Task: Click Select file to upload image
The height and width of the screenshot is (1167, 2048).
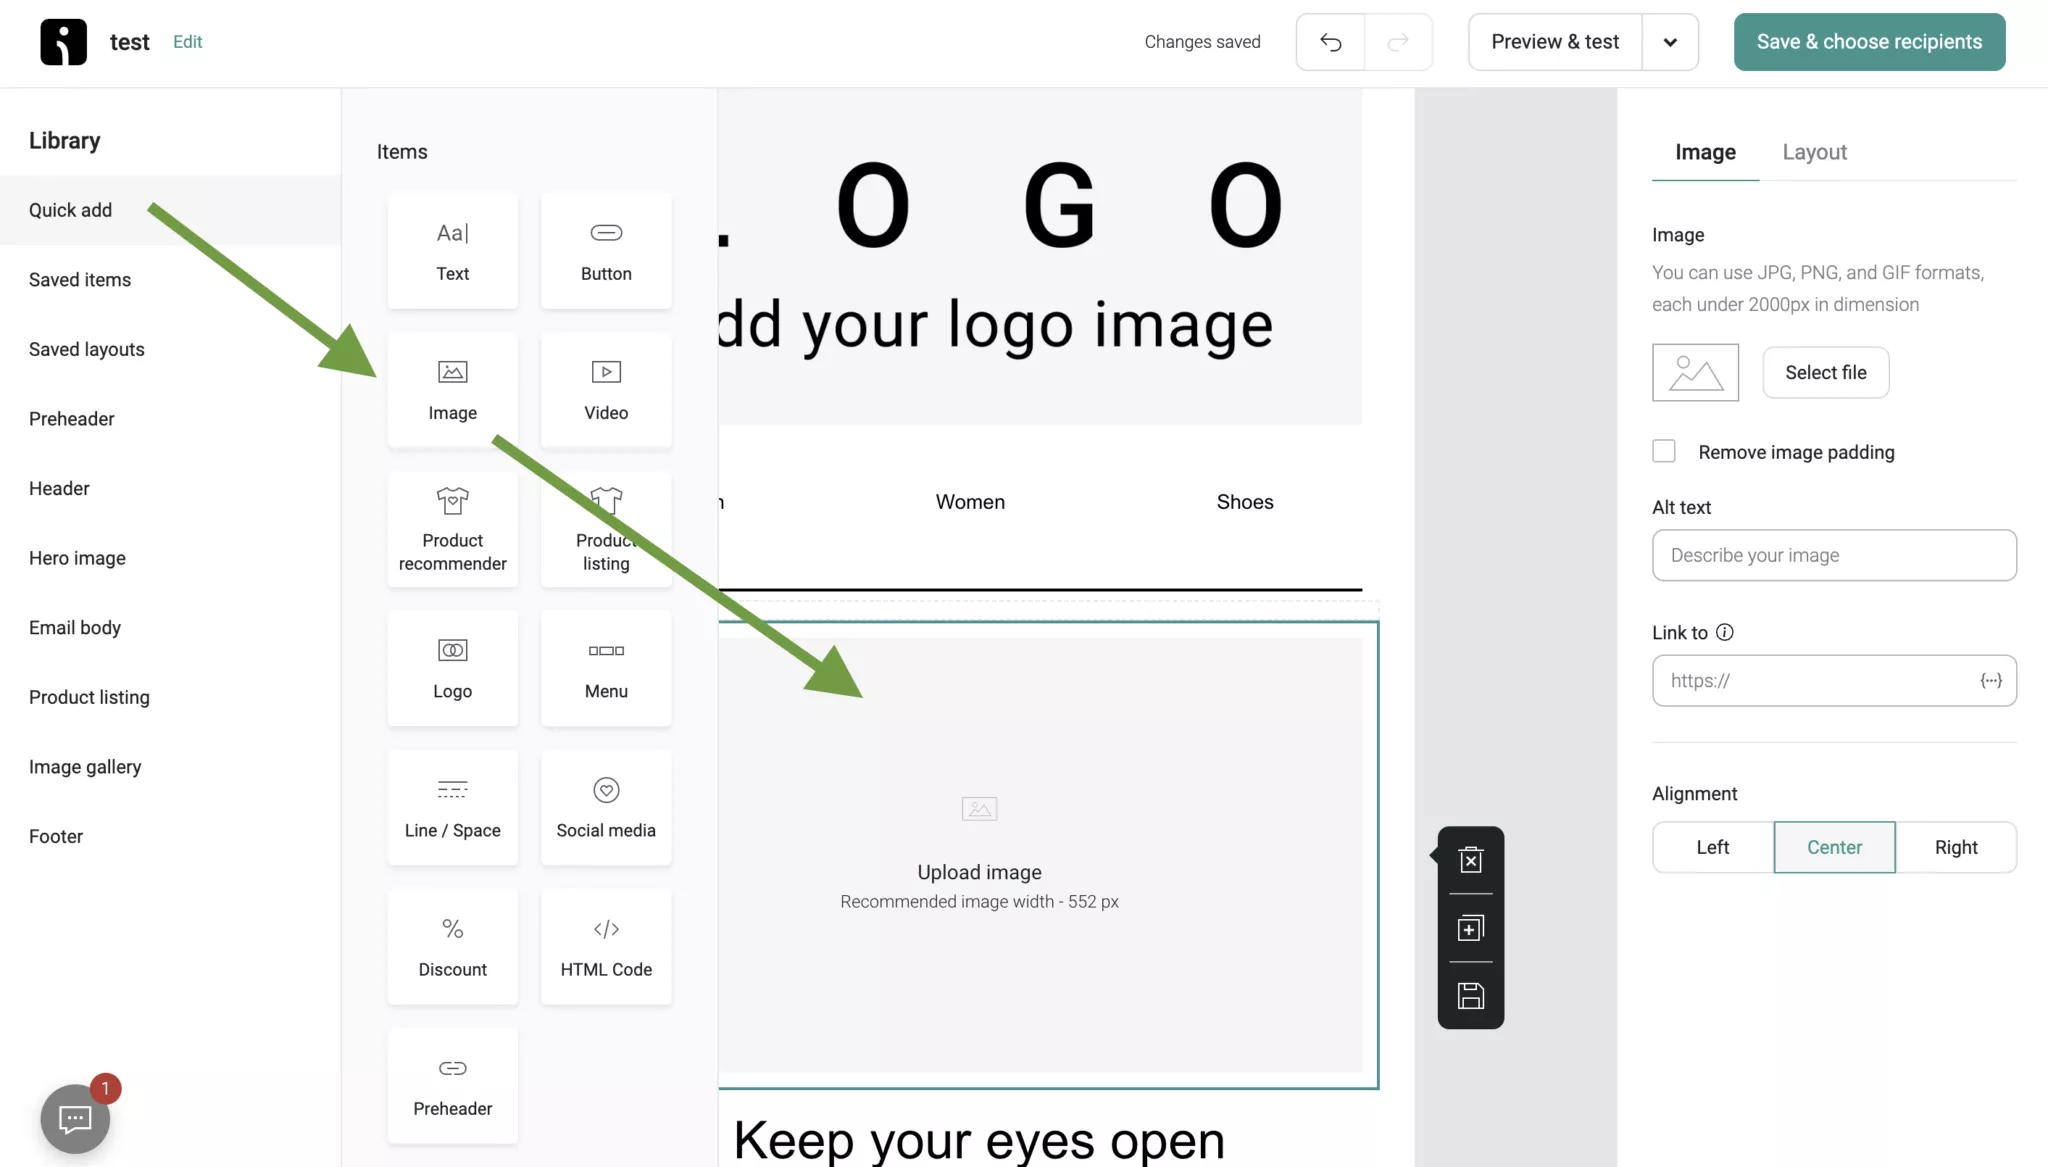Action: pos(1825,372)
